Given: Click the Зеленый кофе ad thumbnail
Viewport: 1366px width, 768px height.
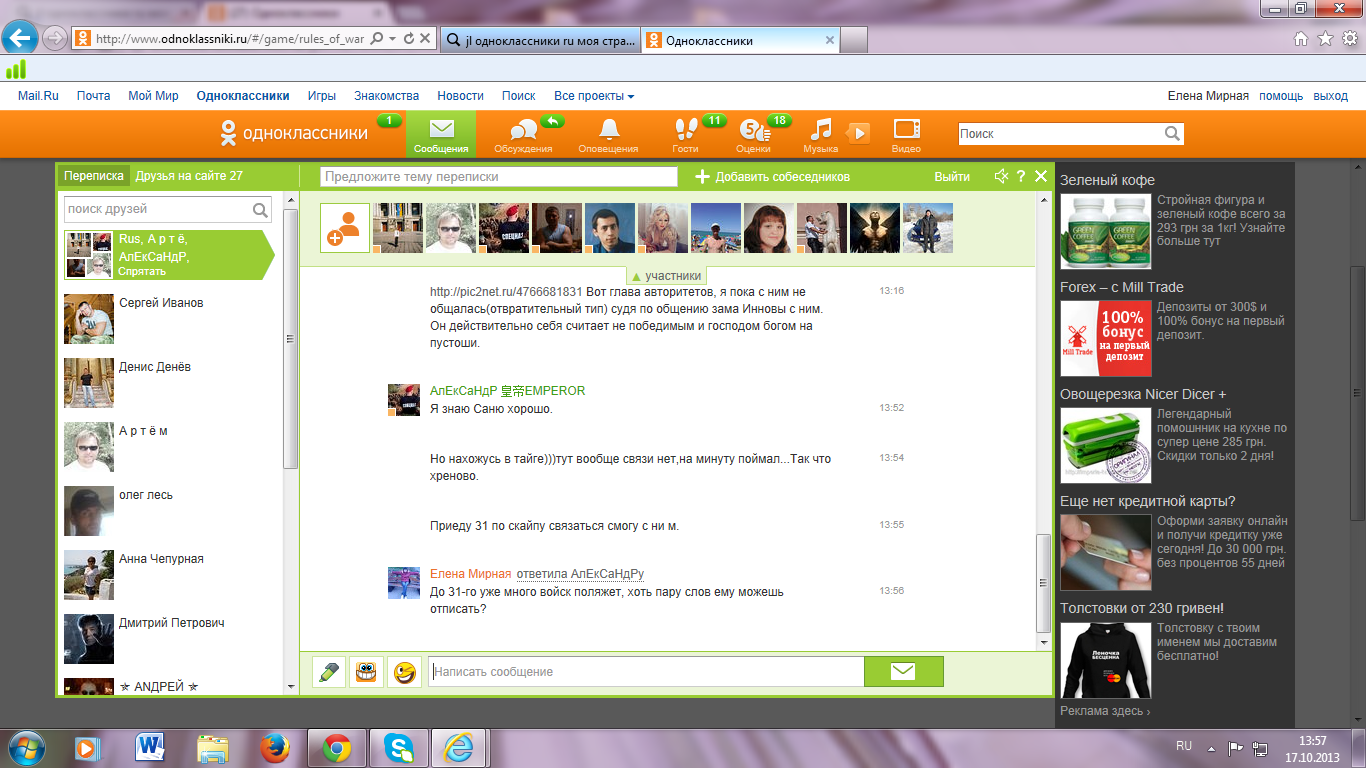Looking at the screenshot, I should coord(1106,231).
